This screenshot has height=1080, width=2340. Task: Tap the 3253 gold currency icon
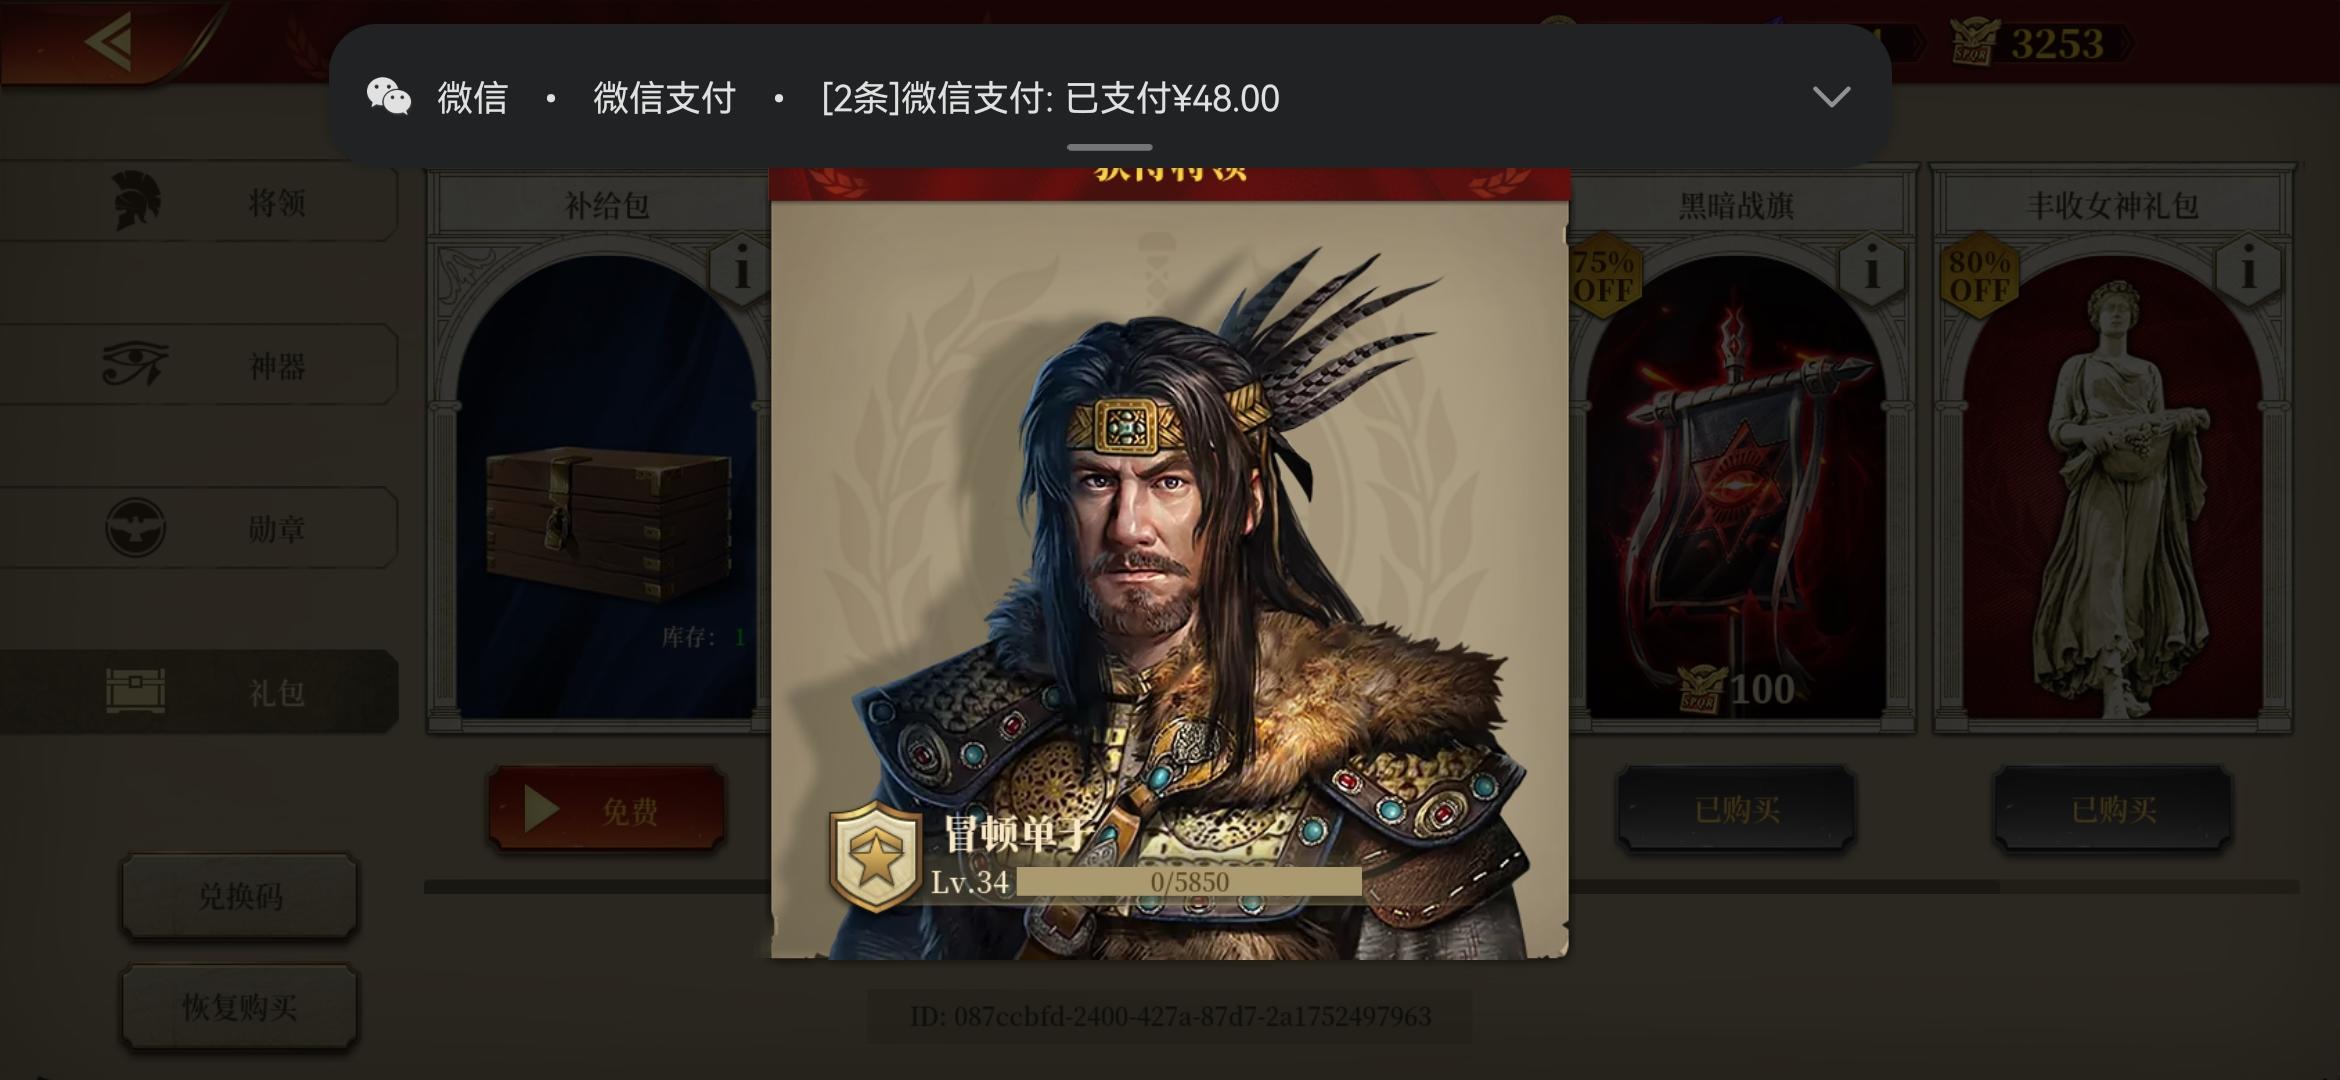(1975, 43)
